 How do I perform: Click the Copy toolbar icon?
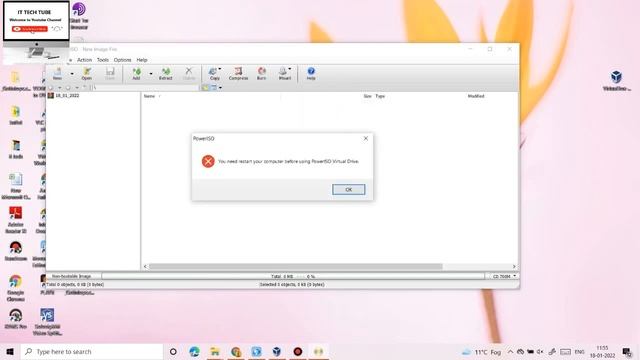click(x=214, y=74)
